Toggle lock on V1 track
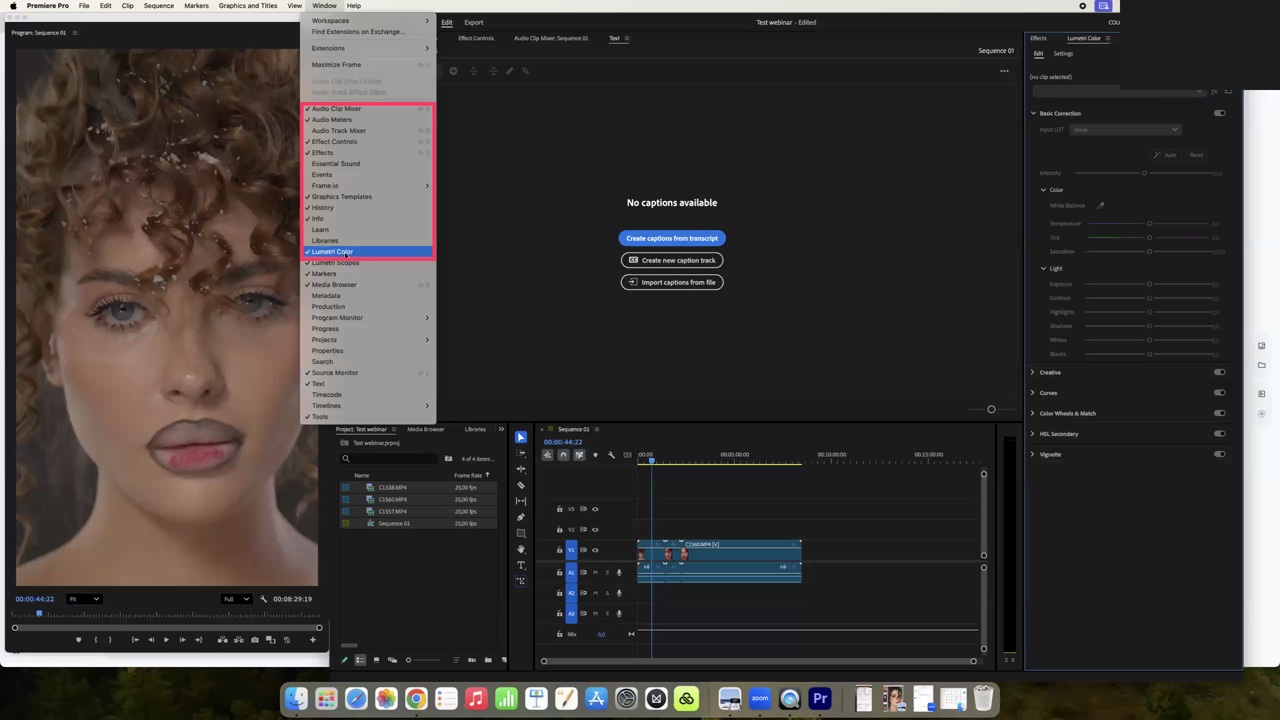 pyautogui.click(x=559, y=550)
